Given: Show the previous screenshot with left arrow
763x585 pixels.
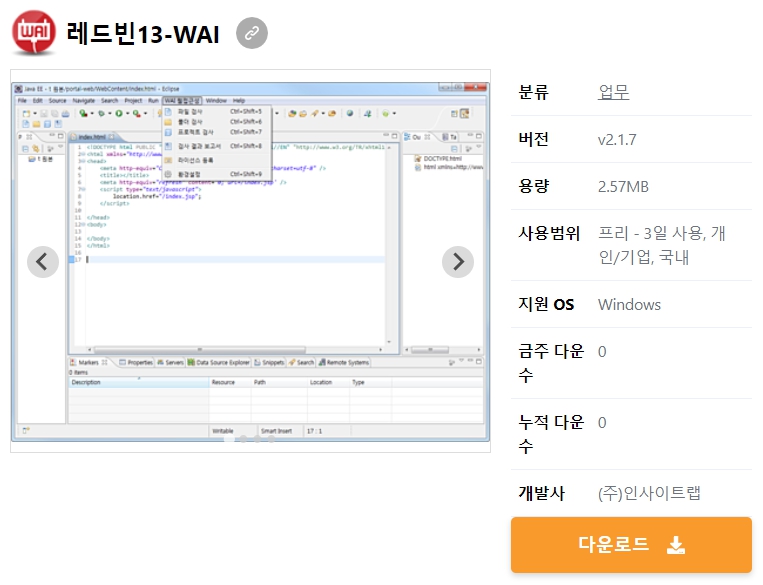Looking at the screenshot, I should coord(43,262).
